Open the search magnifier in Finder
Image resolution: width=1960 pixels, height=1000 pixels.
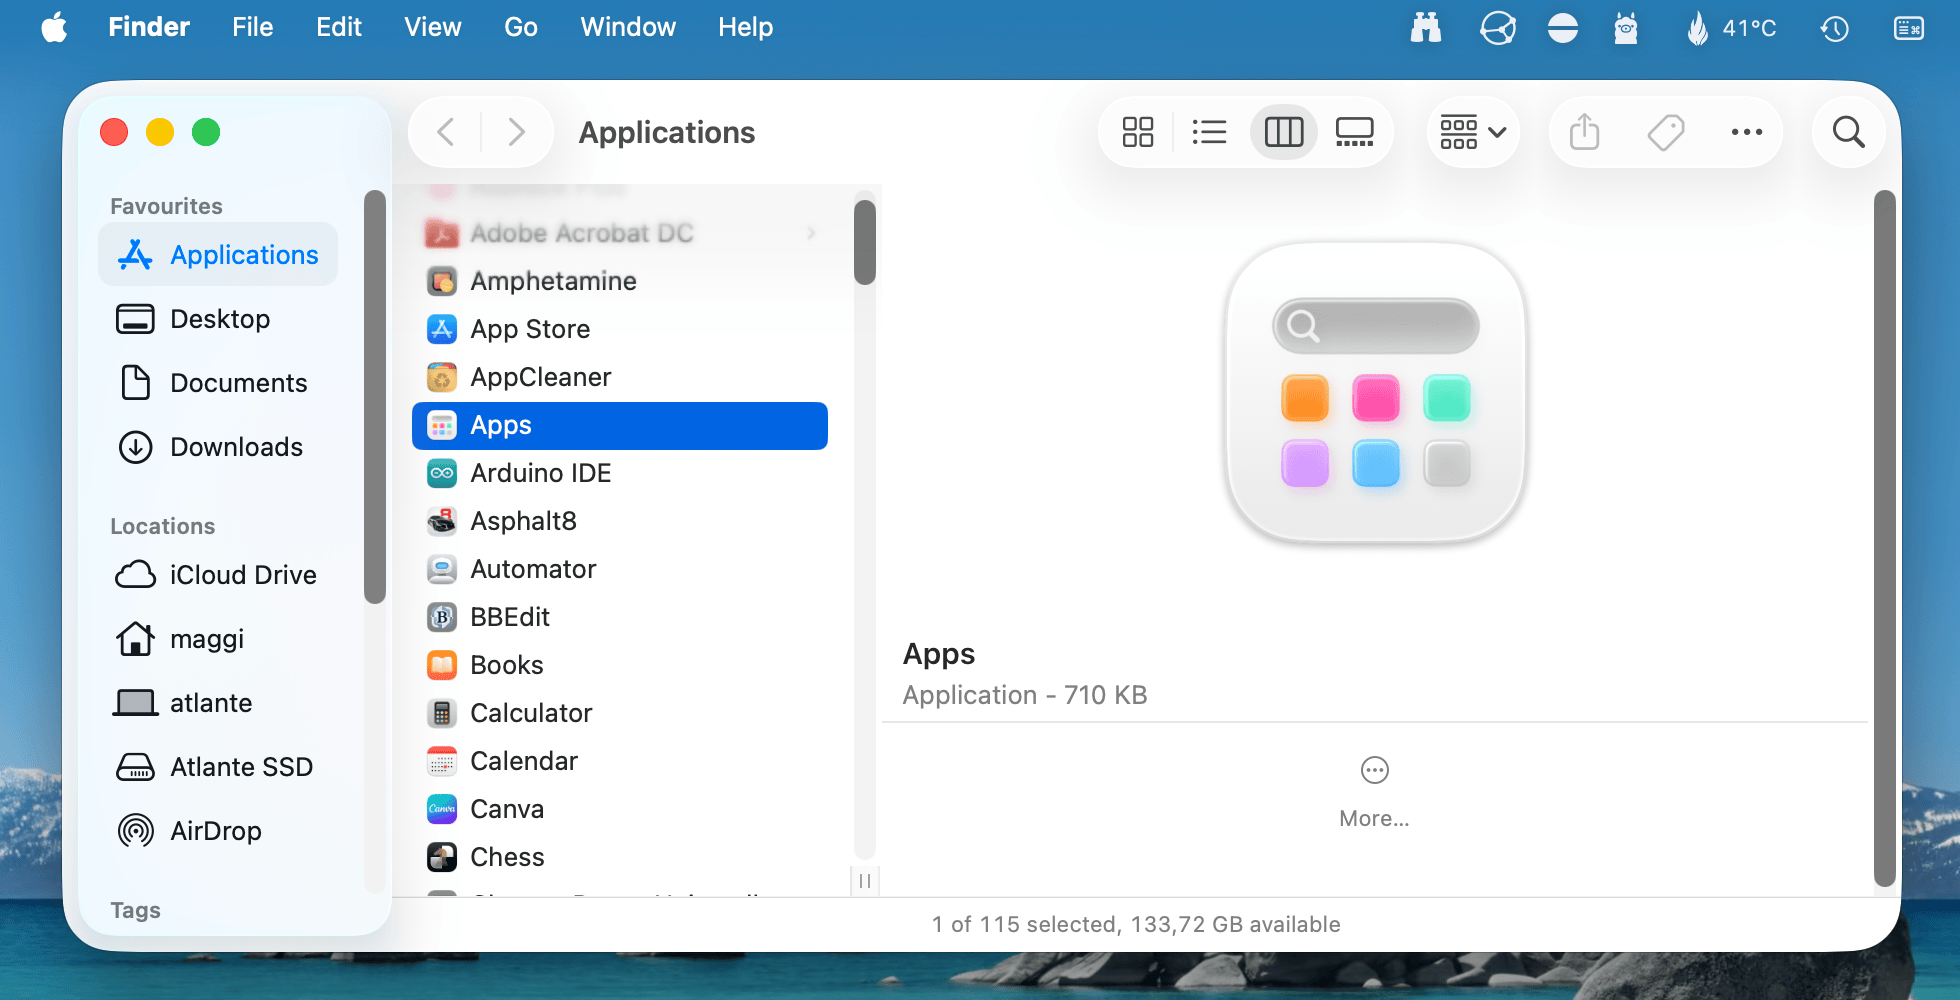tap(1847, 132)
